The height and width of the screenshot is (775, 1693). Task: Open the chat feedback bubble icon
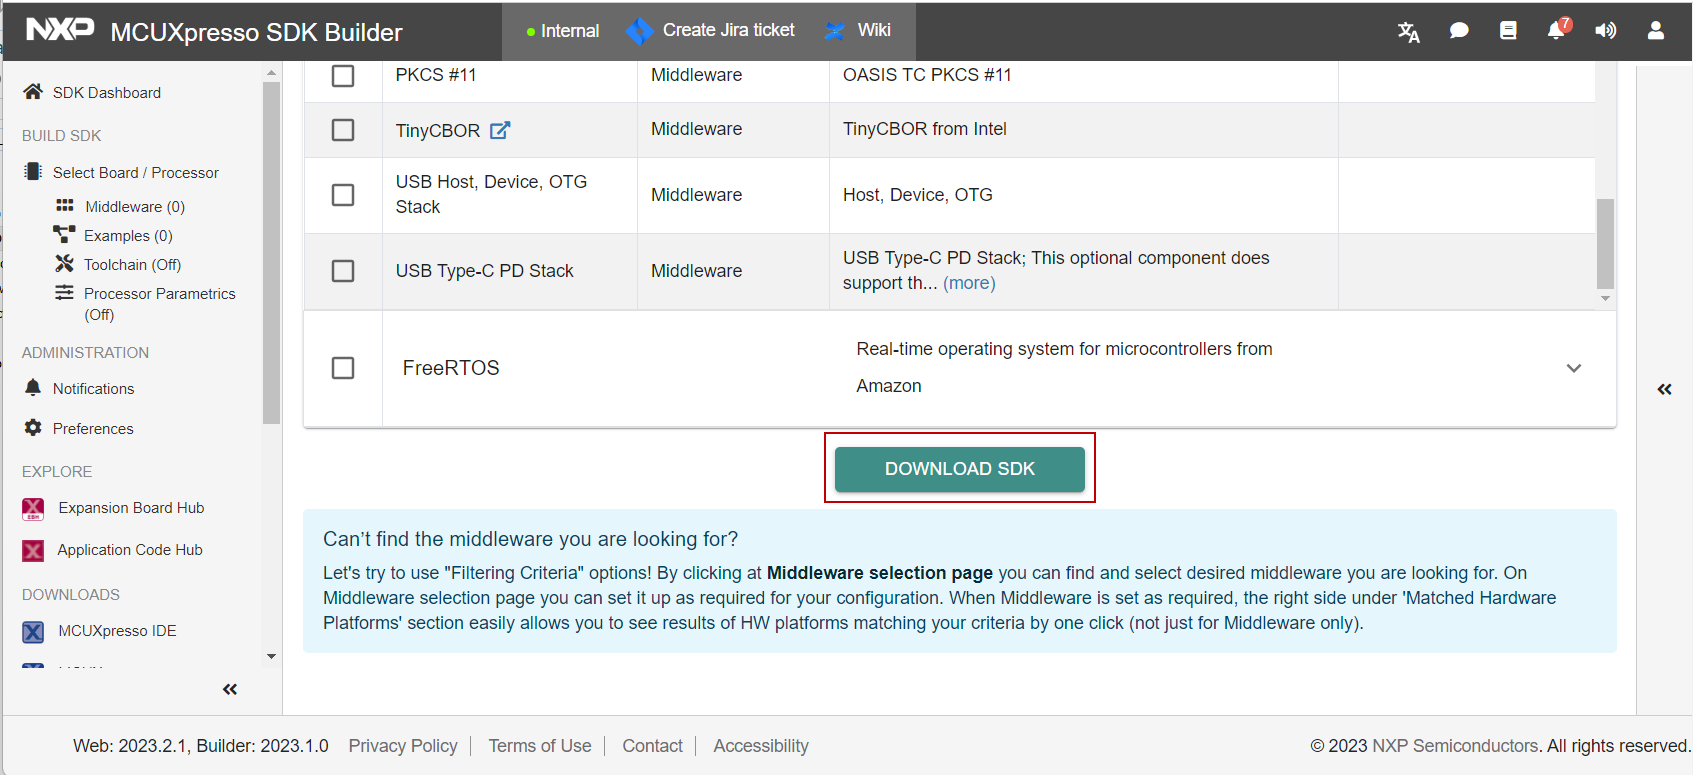(x=1459, y=31)
